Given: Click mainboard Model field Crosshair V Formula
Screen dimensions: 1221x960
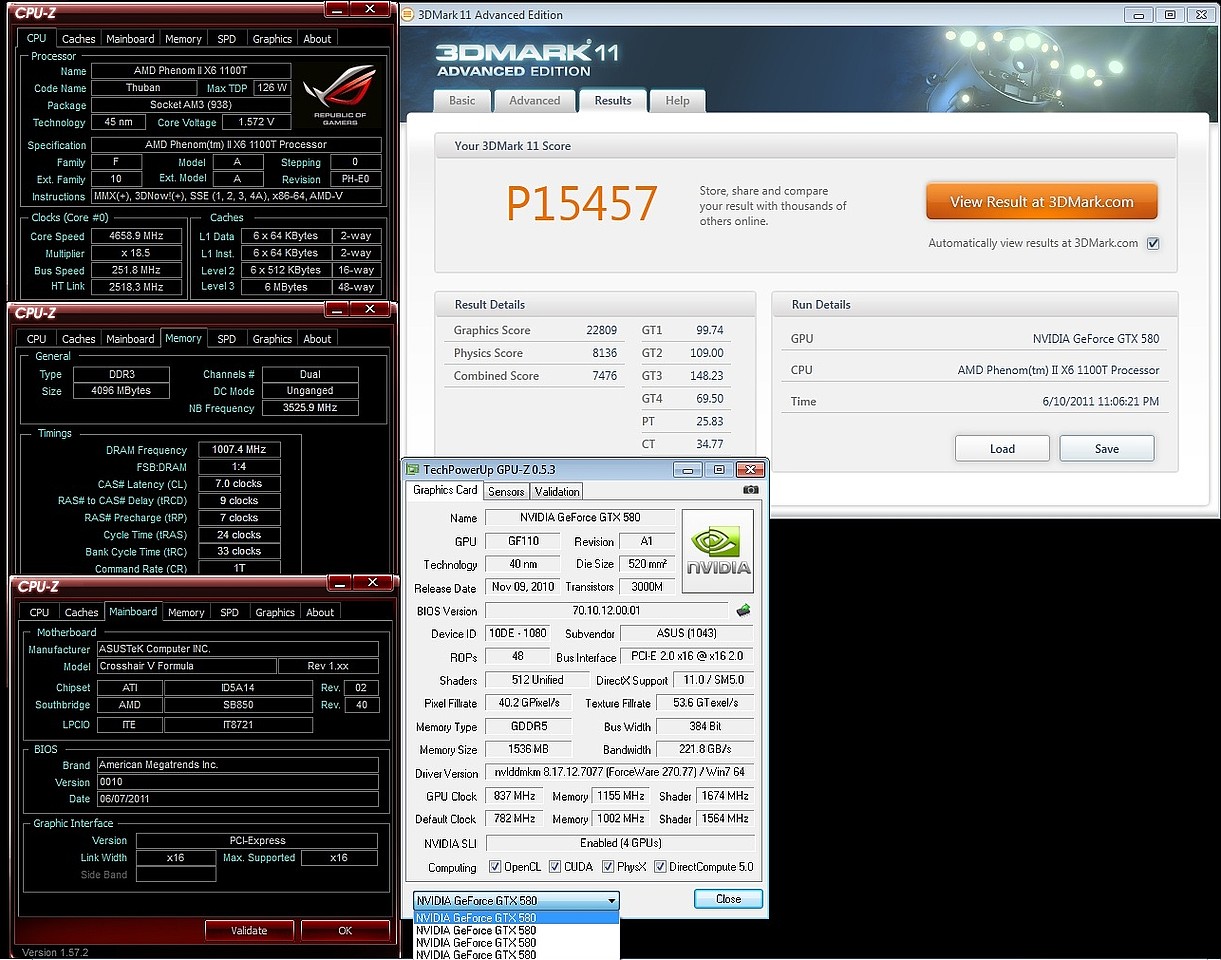Looking at the screenshot, I should click(186, 666).
